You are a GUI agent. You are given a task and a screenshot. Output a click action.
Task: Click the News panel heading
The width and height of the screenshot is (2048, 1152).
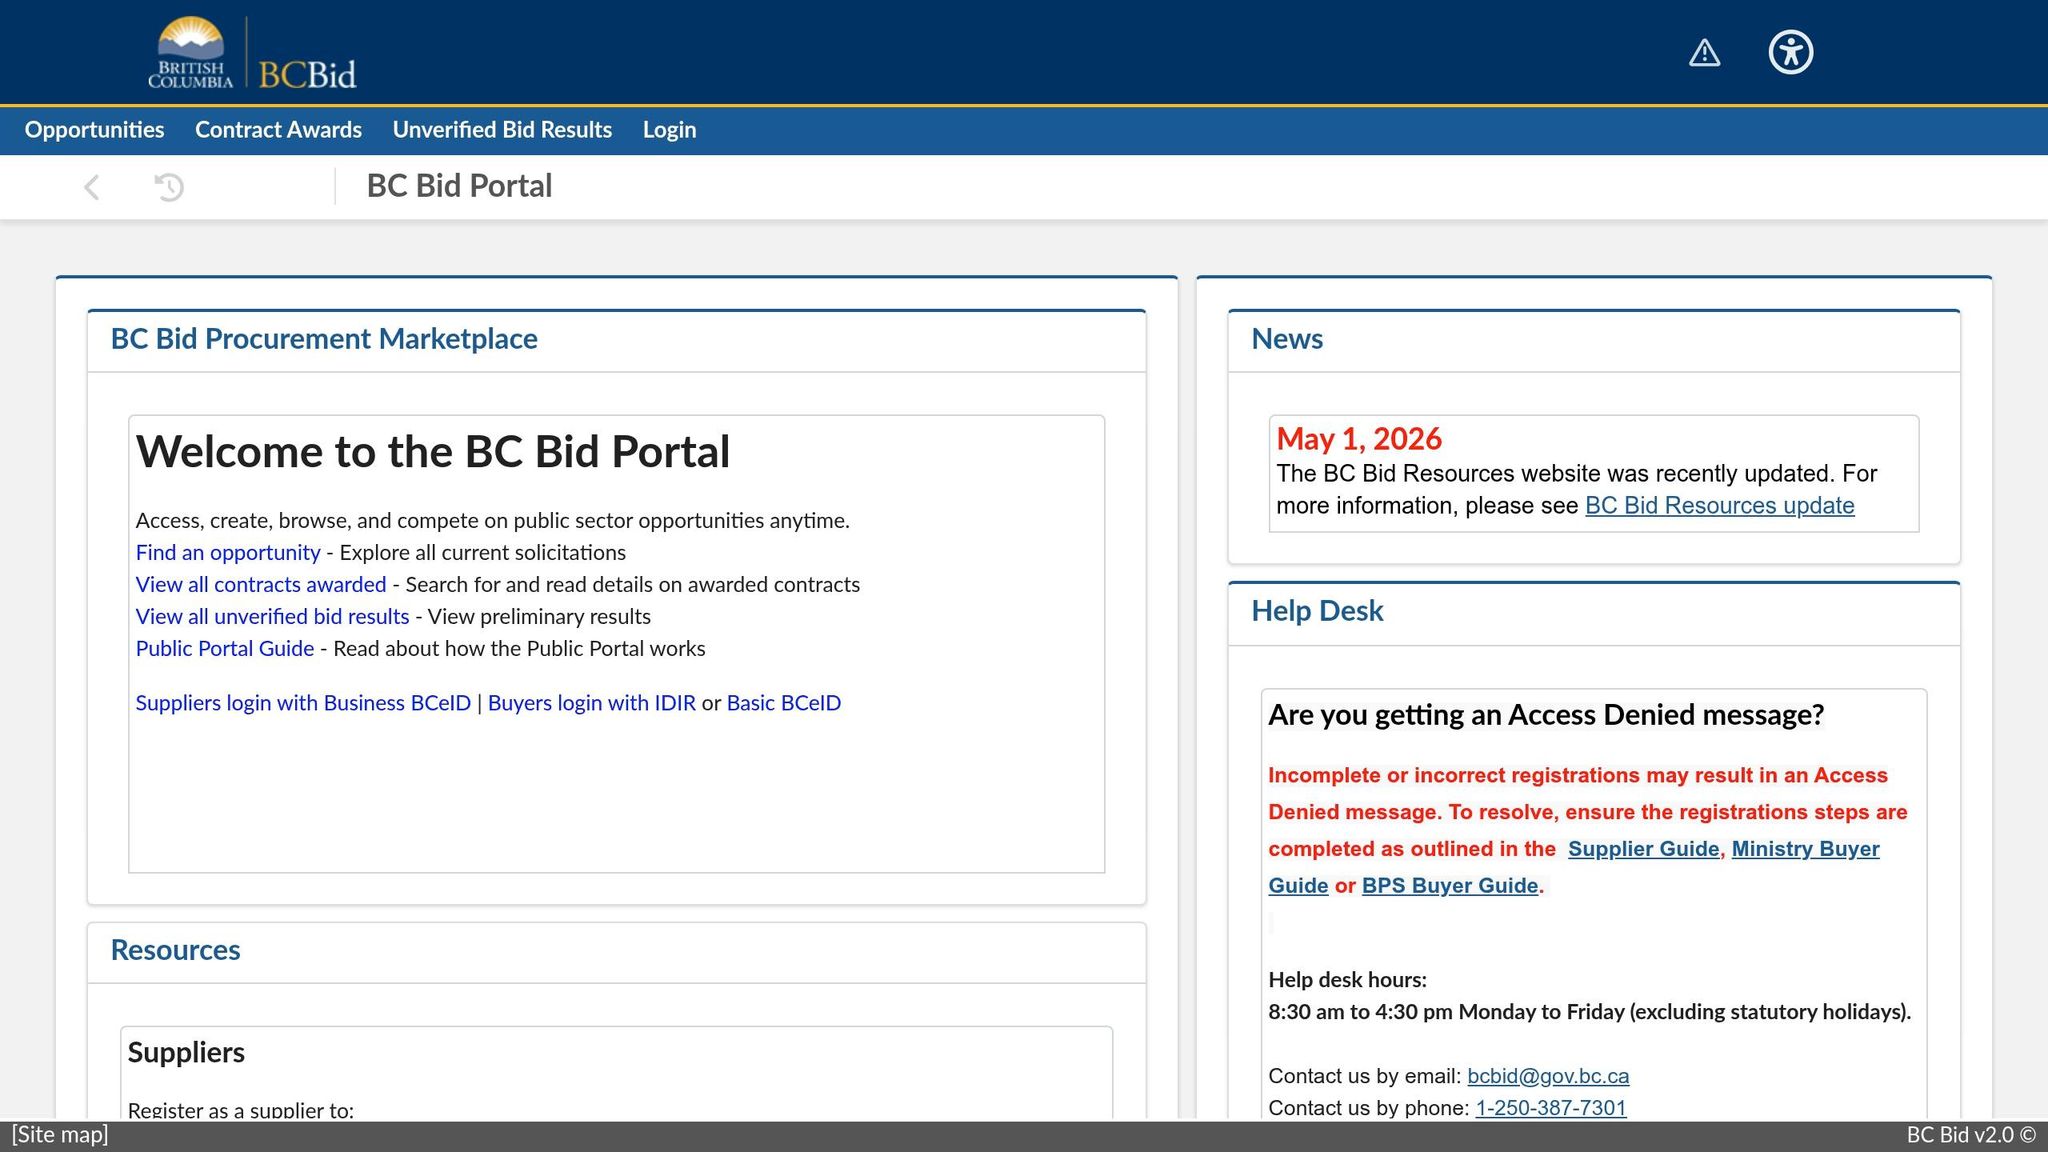tap(1287, 339)
